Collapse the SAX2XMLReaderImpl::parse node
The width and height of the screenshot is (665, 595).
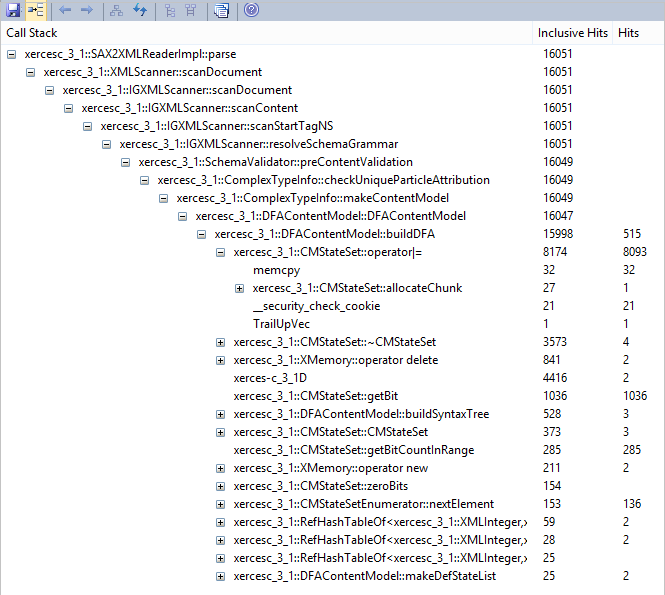pyautogui.click(x=12, y=54)
